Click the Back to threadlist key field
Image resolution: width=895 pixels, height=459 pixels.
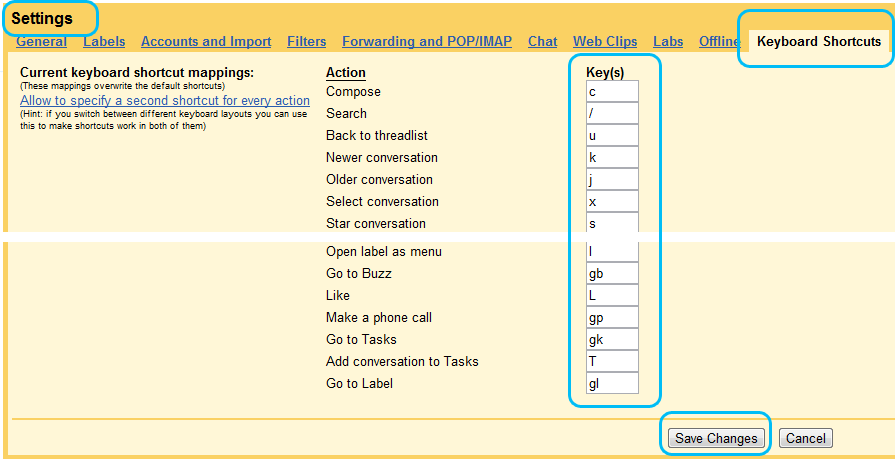point(612,135)
